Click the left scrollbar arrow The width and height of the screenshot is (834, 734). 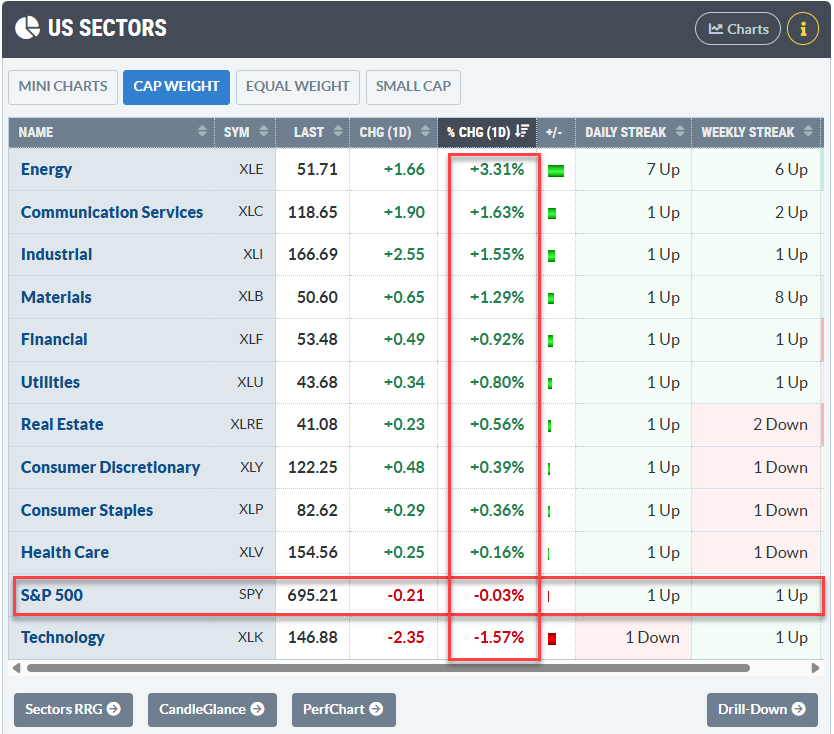[16, 668]
